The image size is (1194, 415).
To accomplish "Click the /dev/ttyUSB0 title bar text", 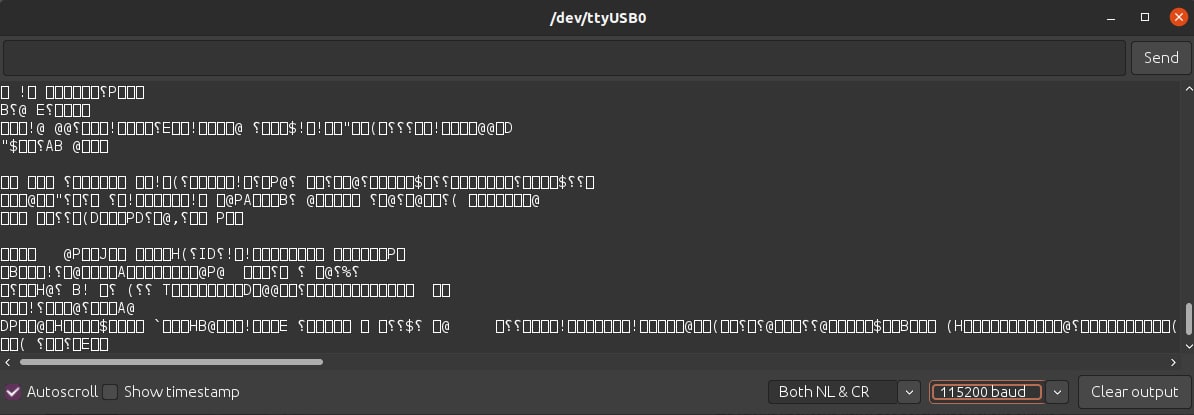I will tap(597, 18).
